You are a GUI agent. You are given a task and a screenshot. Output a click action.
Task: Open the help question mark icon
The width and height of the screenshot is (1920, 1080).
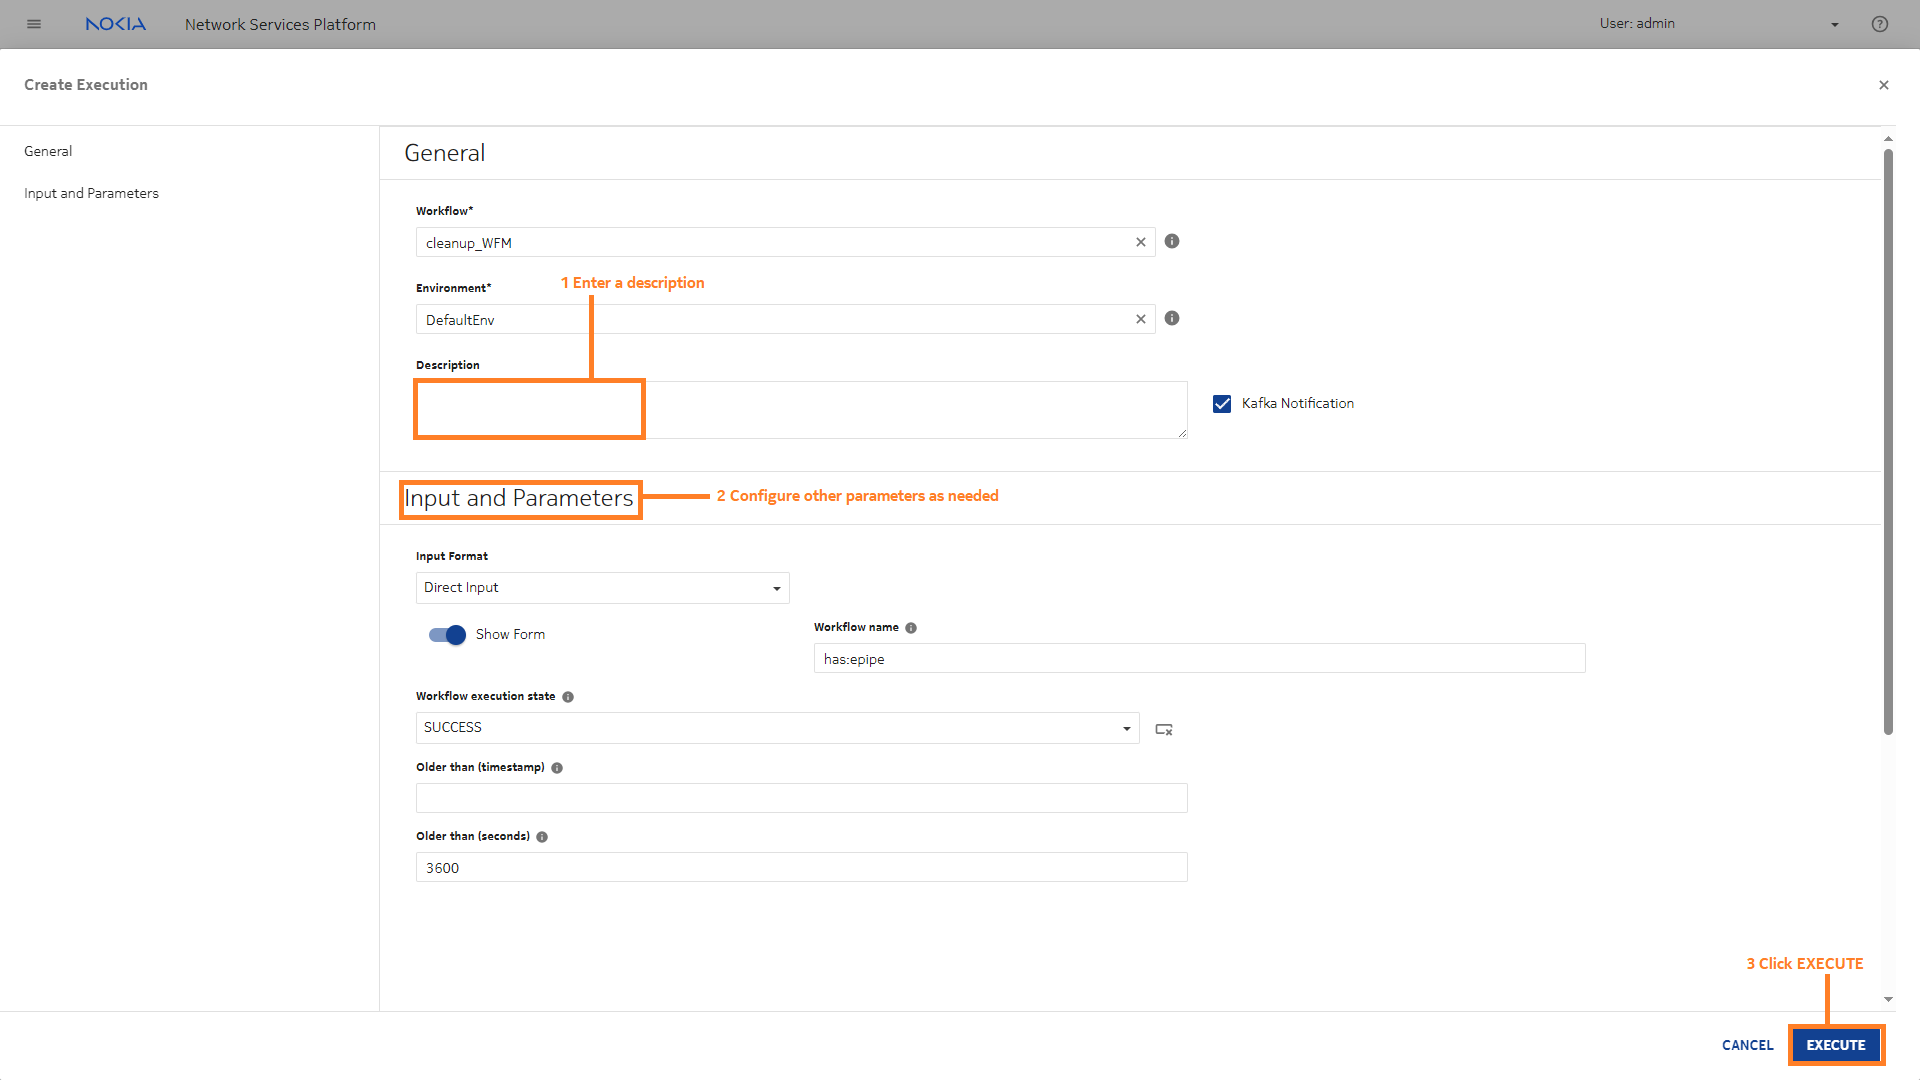point(1880,24)
